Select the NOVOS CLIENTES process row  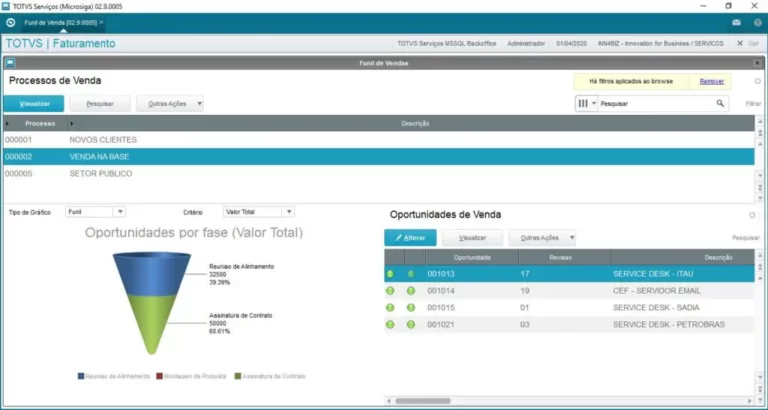coord(100,140)
